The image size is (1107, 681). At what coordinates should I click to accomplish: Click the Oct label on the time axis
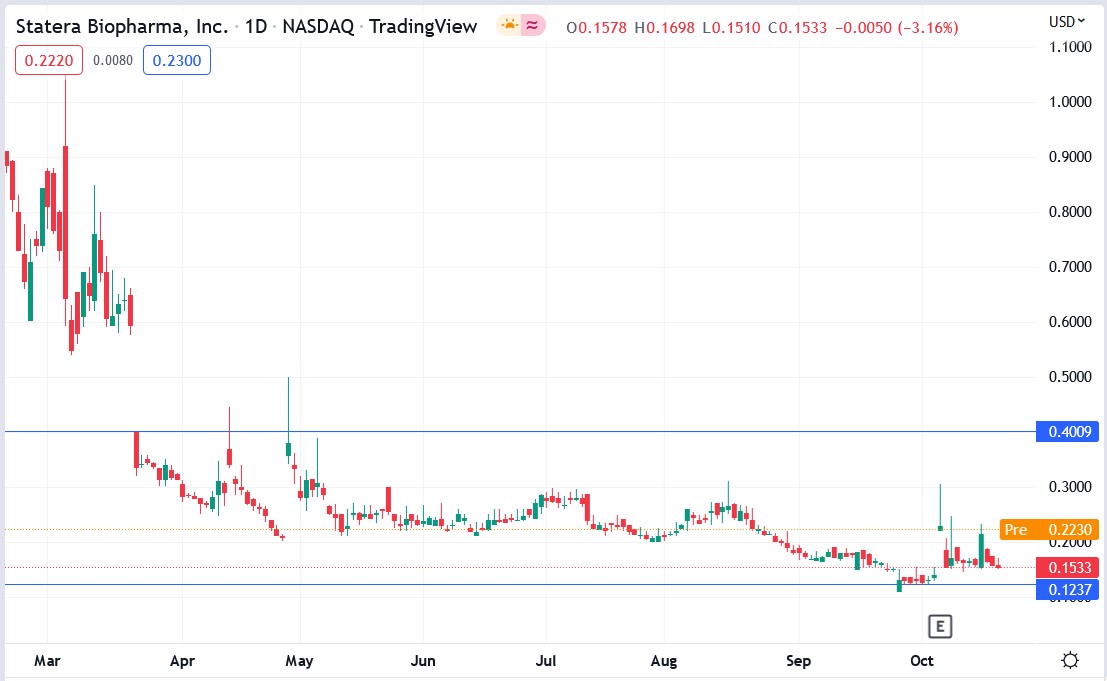(x=920, y=661)
